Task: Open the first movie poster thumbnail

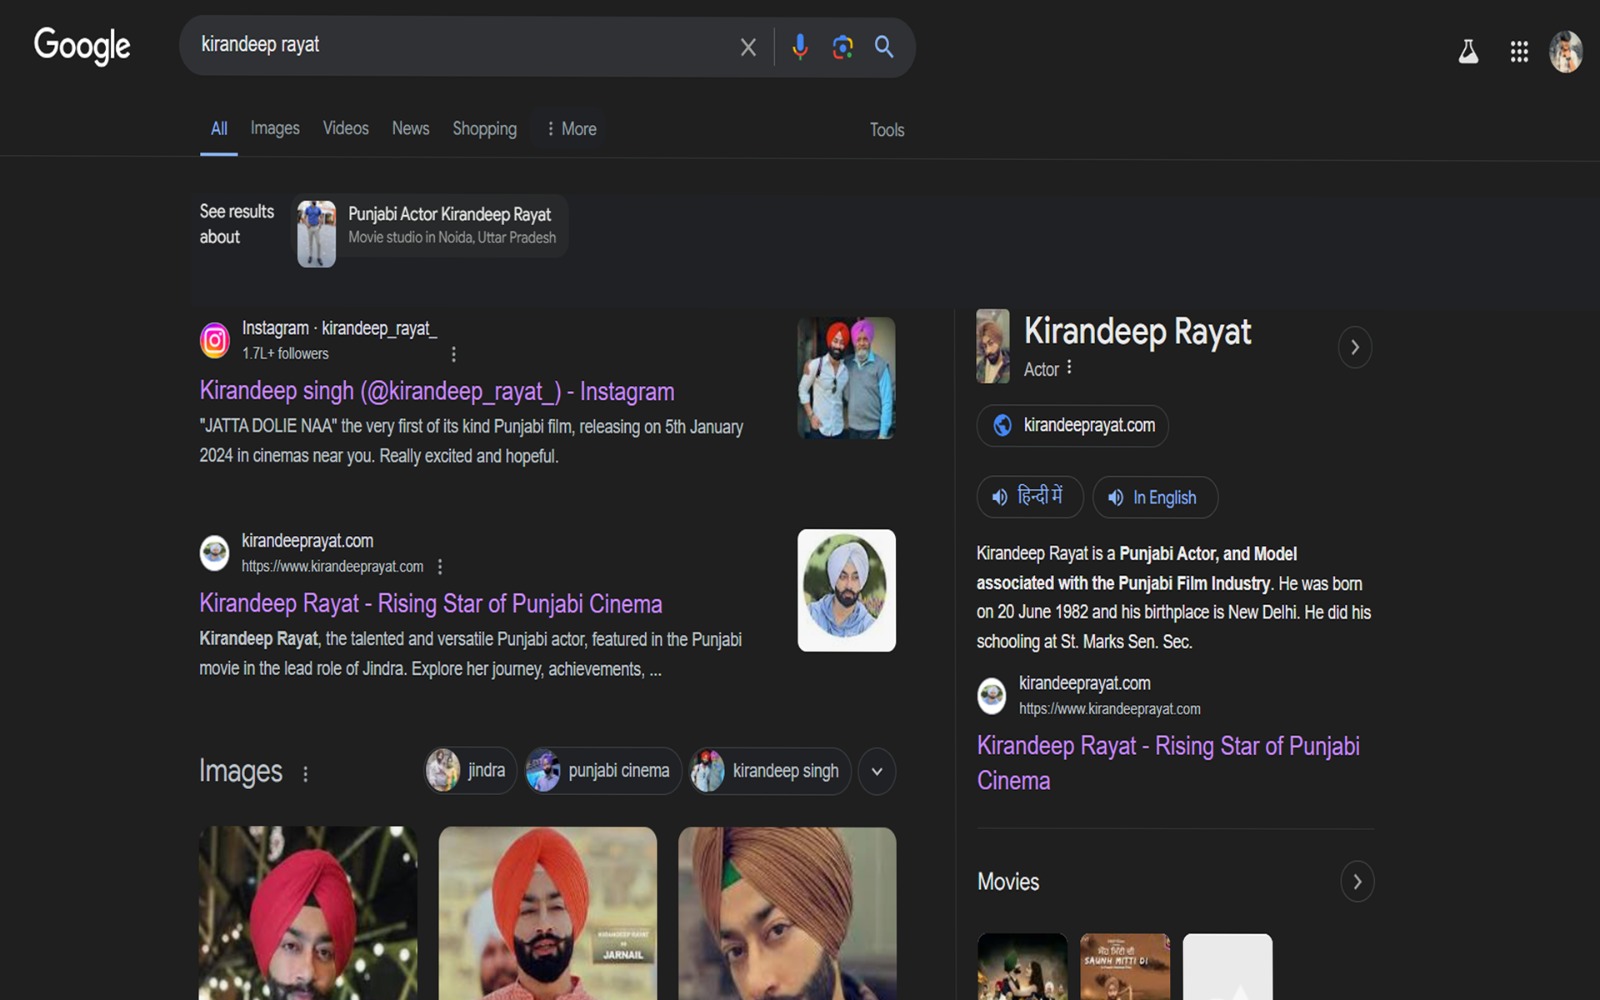Action: pos(1022,967)
